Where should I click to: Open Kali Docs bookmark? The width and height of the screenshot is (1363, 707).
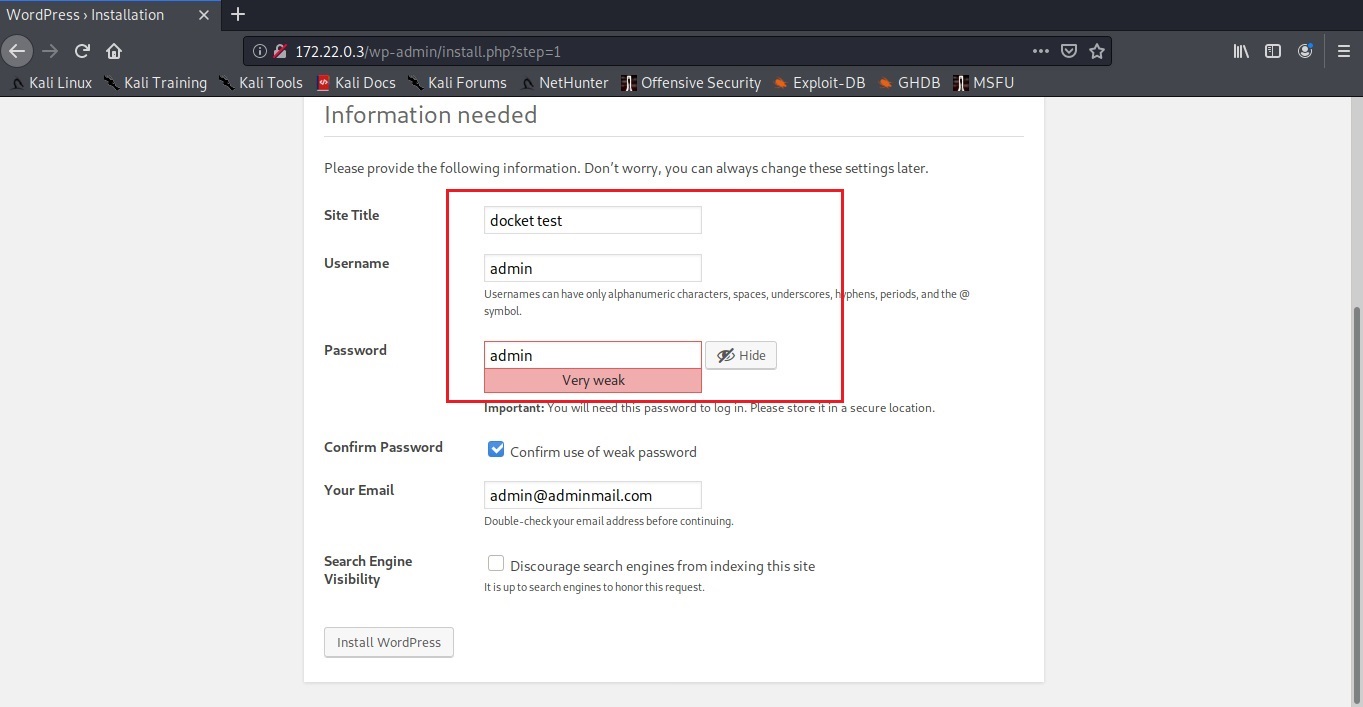click(356, 83)
